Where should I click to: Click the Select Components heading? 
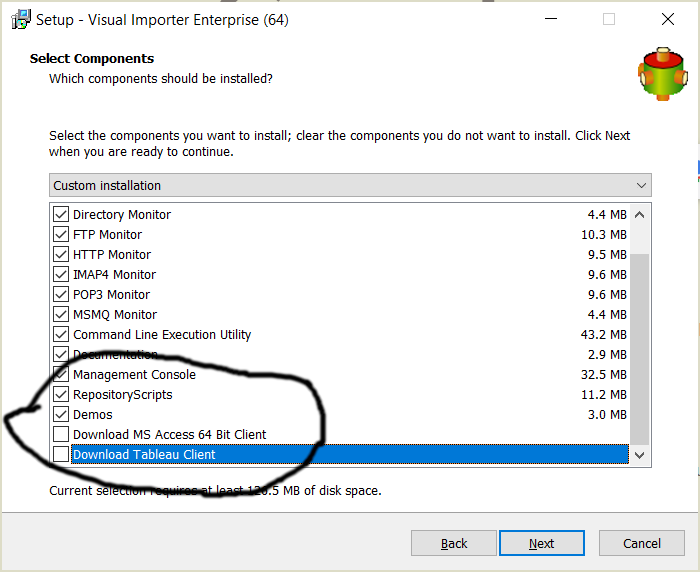tap(92, 58)
